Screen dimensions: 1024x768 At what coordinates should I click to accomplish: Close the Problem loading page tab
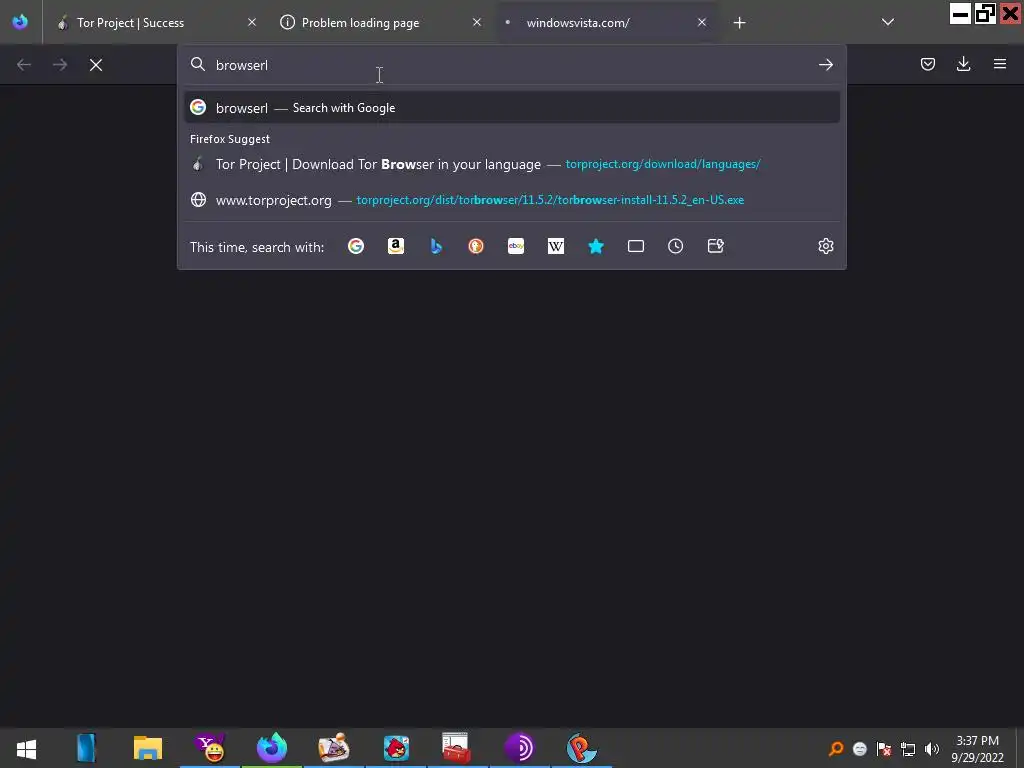click(477, 22)
